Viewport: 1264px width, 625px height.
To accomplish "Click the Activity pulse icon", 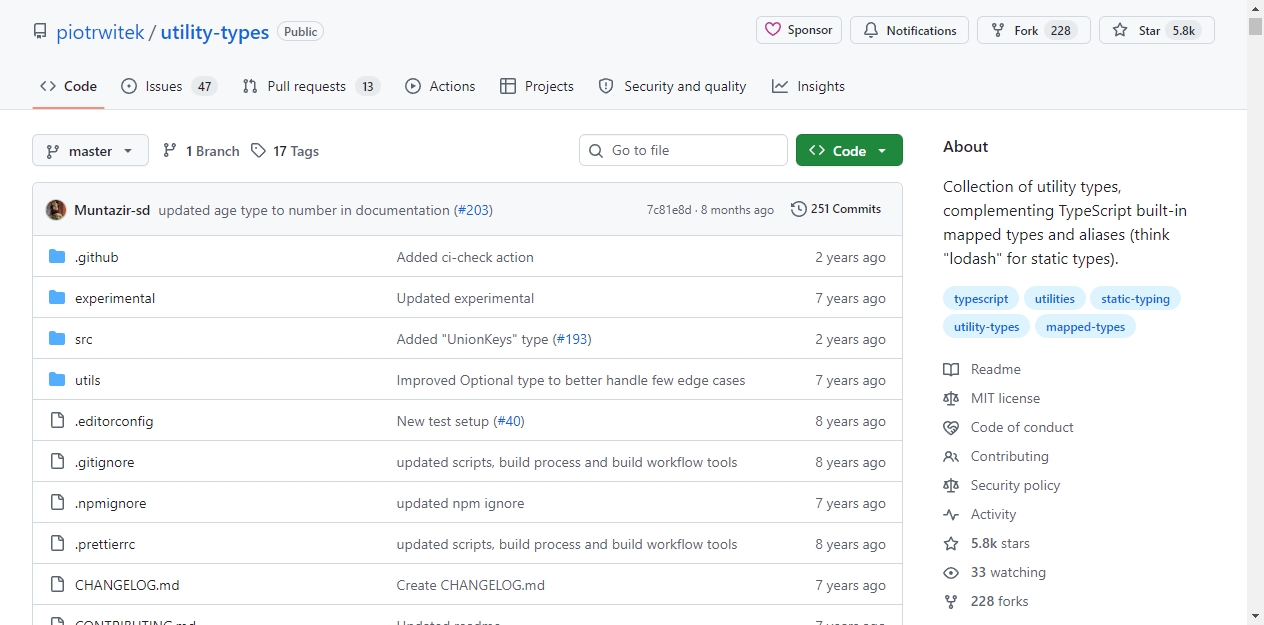I will pyautogui.click(x=951, y=514).
